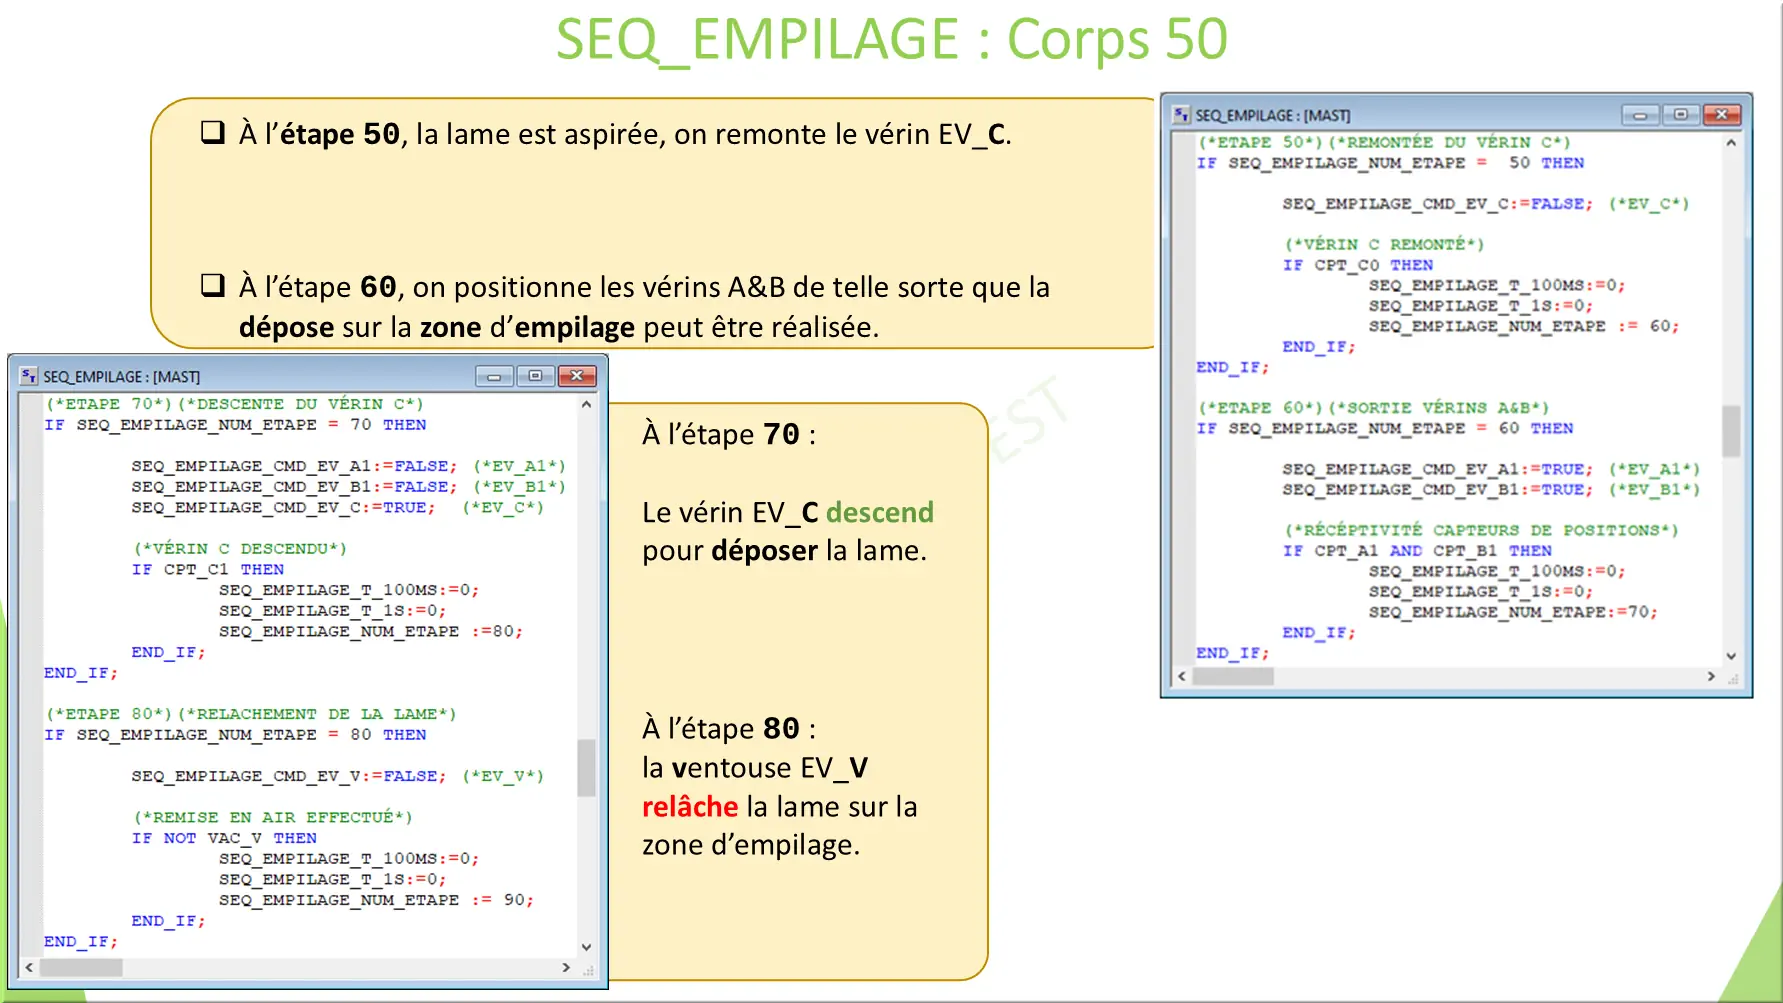Viewport: 1783px width, 1003px height.
Task: Toggle the restore button on the left SEQ_EMPILAGE window
Action: (535, 376)
